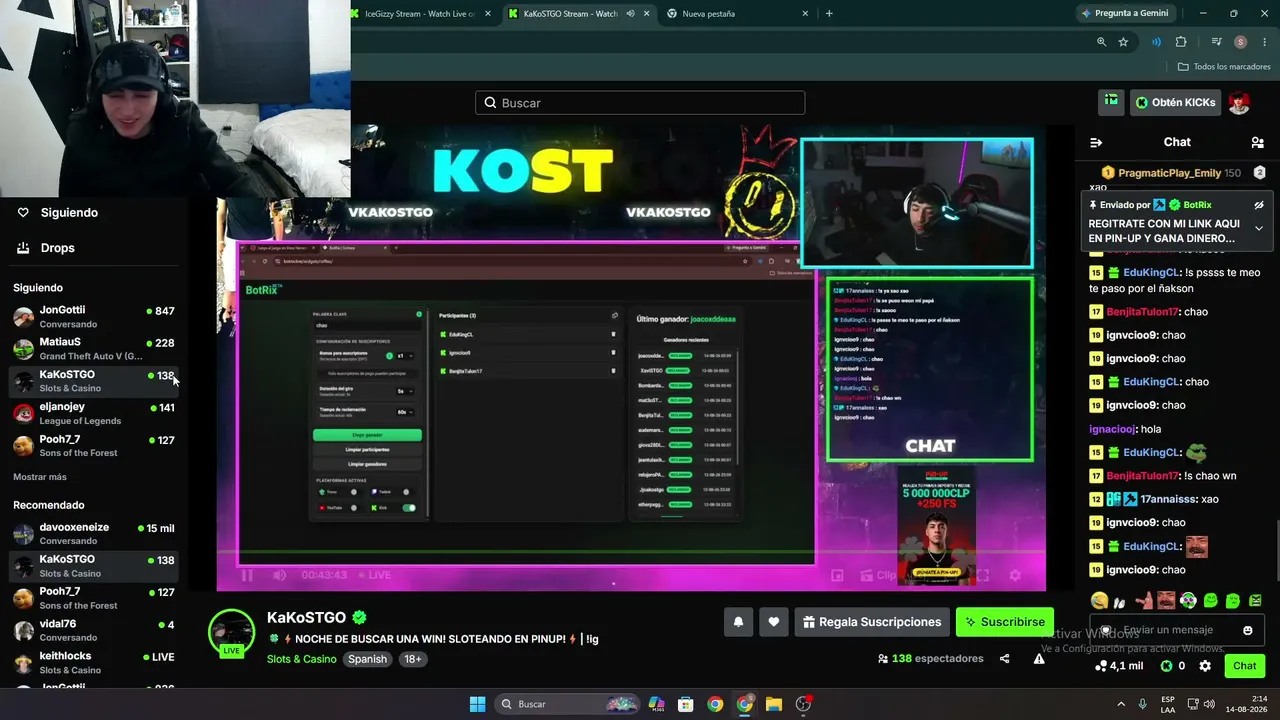Open the Microsoft Store taskbar icon

[x=685, y=704]
